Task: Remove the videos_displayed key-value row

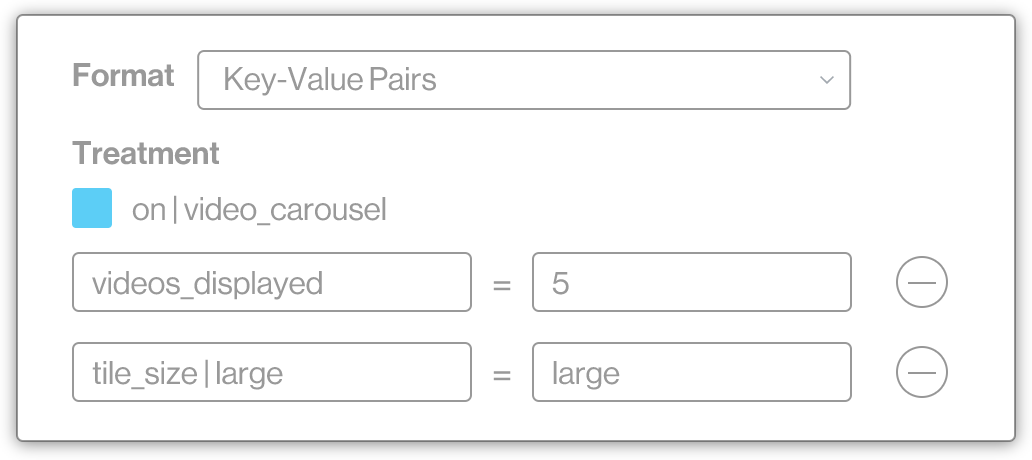Action: 921,283
